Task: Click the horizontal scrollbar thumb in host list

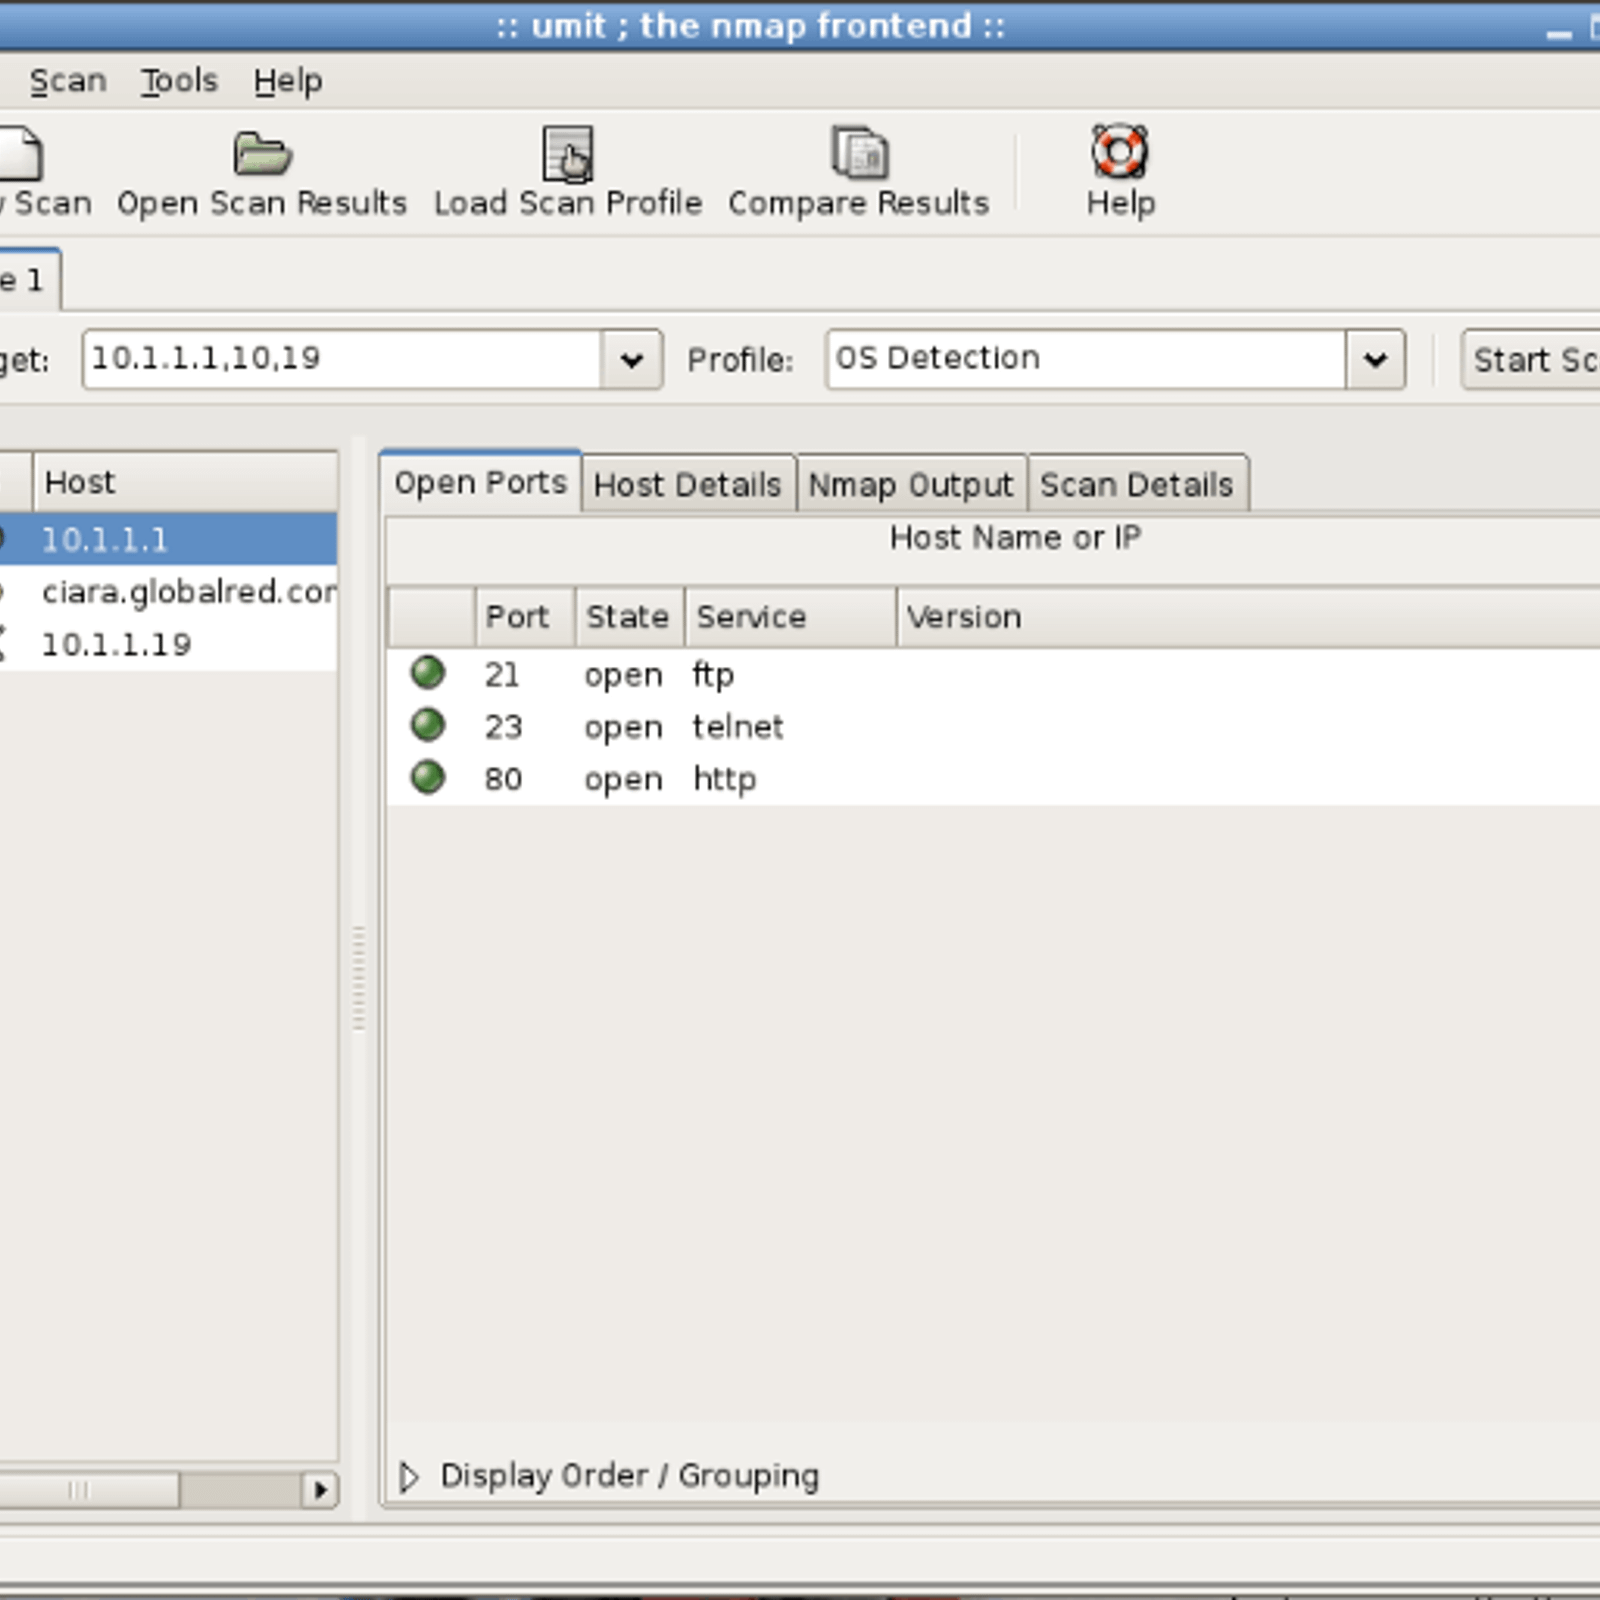Action: tap(89, 1490)
